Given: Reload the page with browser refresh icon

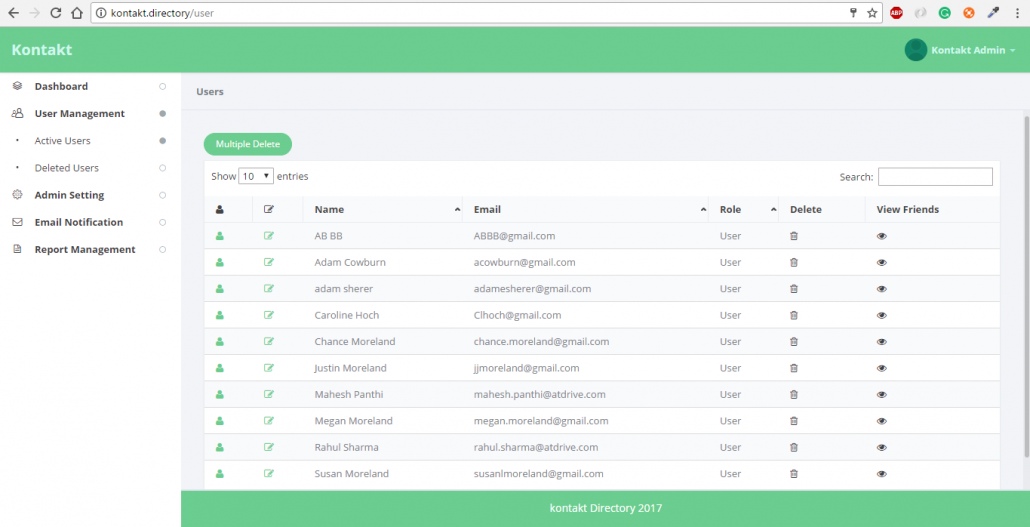Looking at the screenshot, I should [56, 12].
